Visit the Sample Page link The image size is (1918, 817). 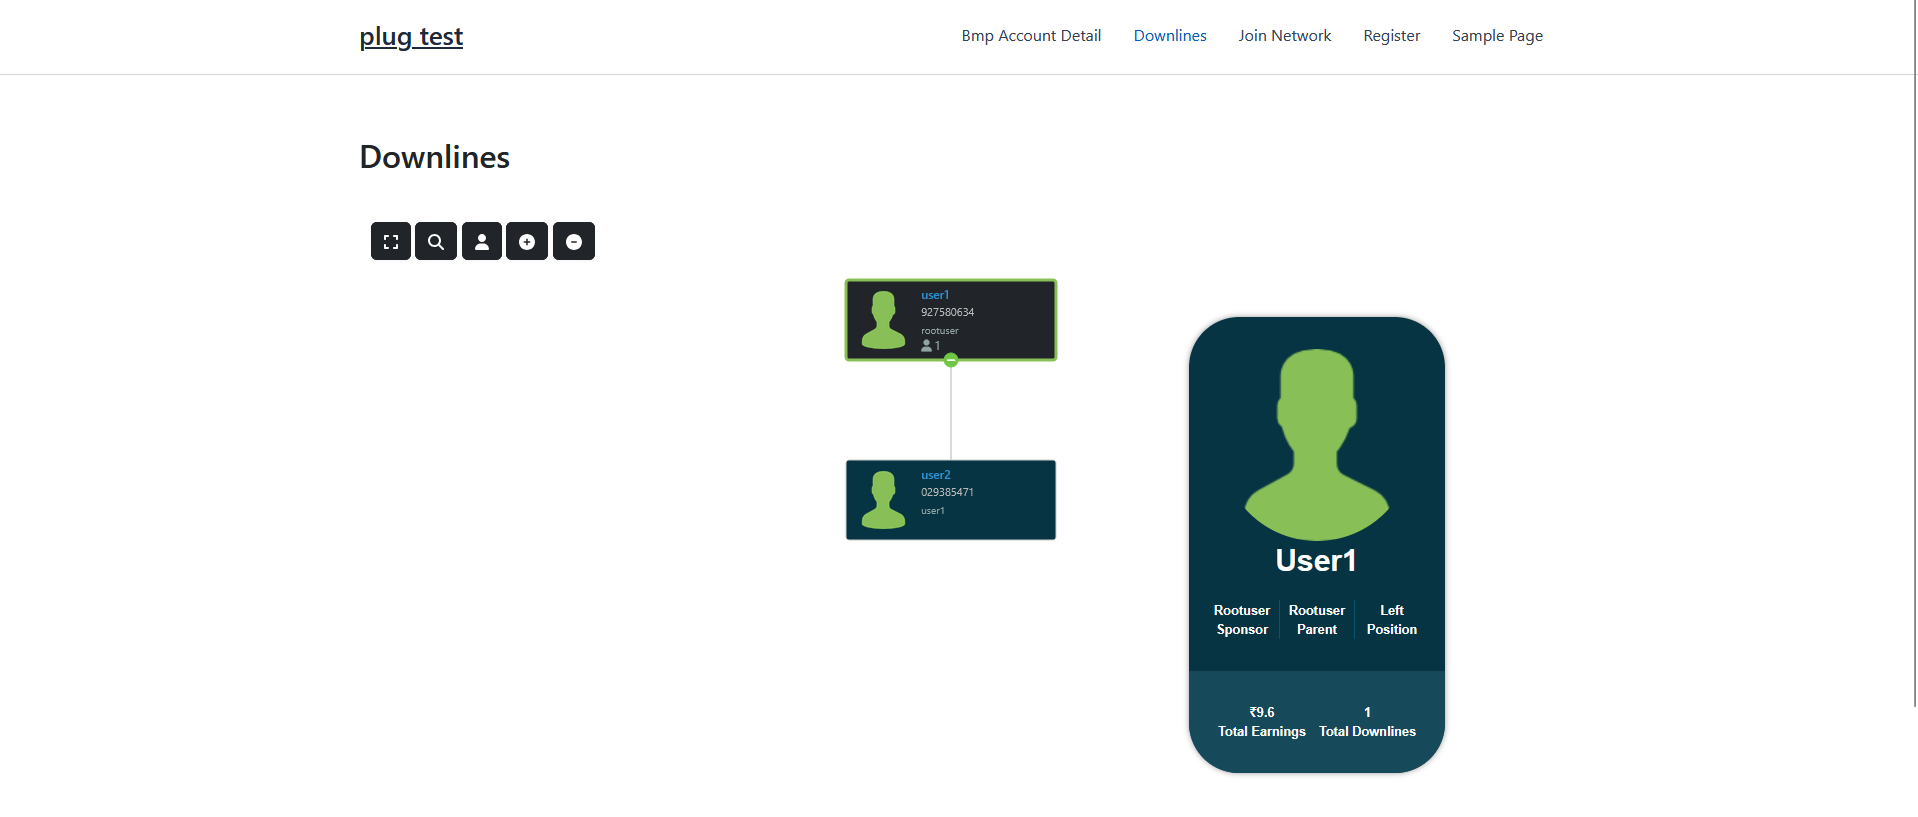tap(1497, 36)
